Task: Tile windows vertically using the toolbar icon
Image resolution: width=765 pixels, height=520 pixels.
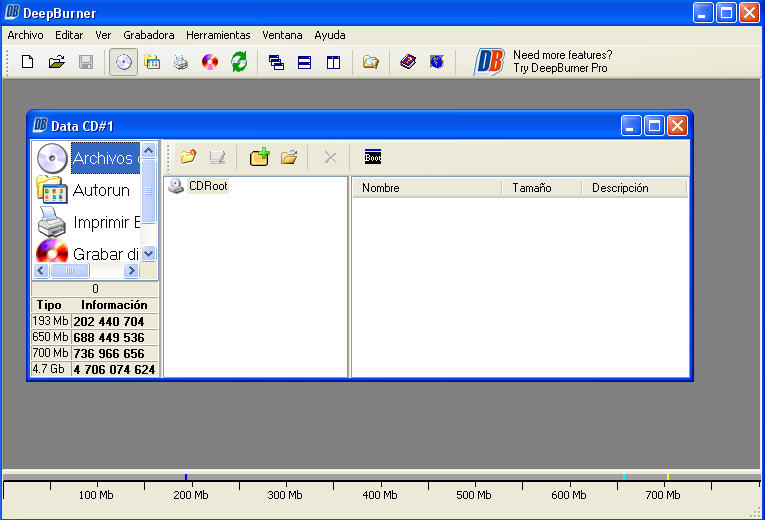Action: [333, 62]
